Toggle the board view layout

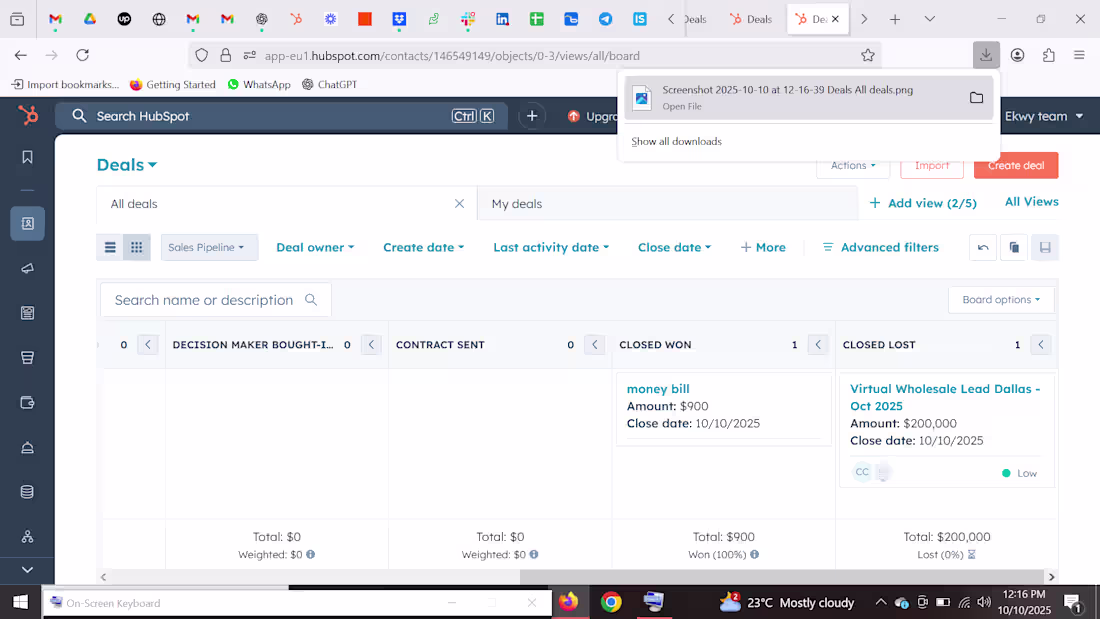(x=136, y=246)
